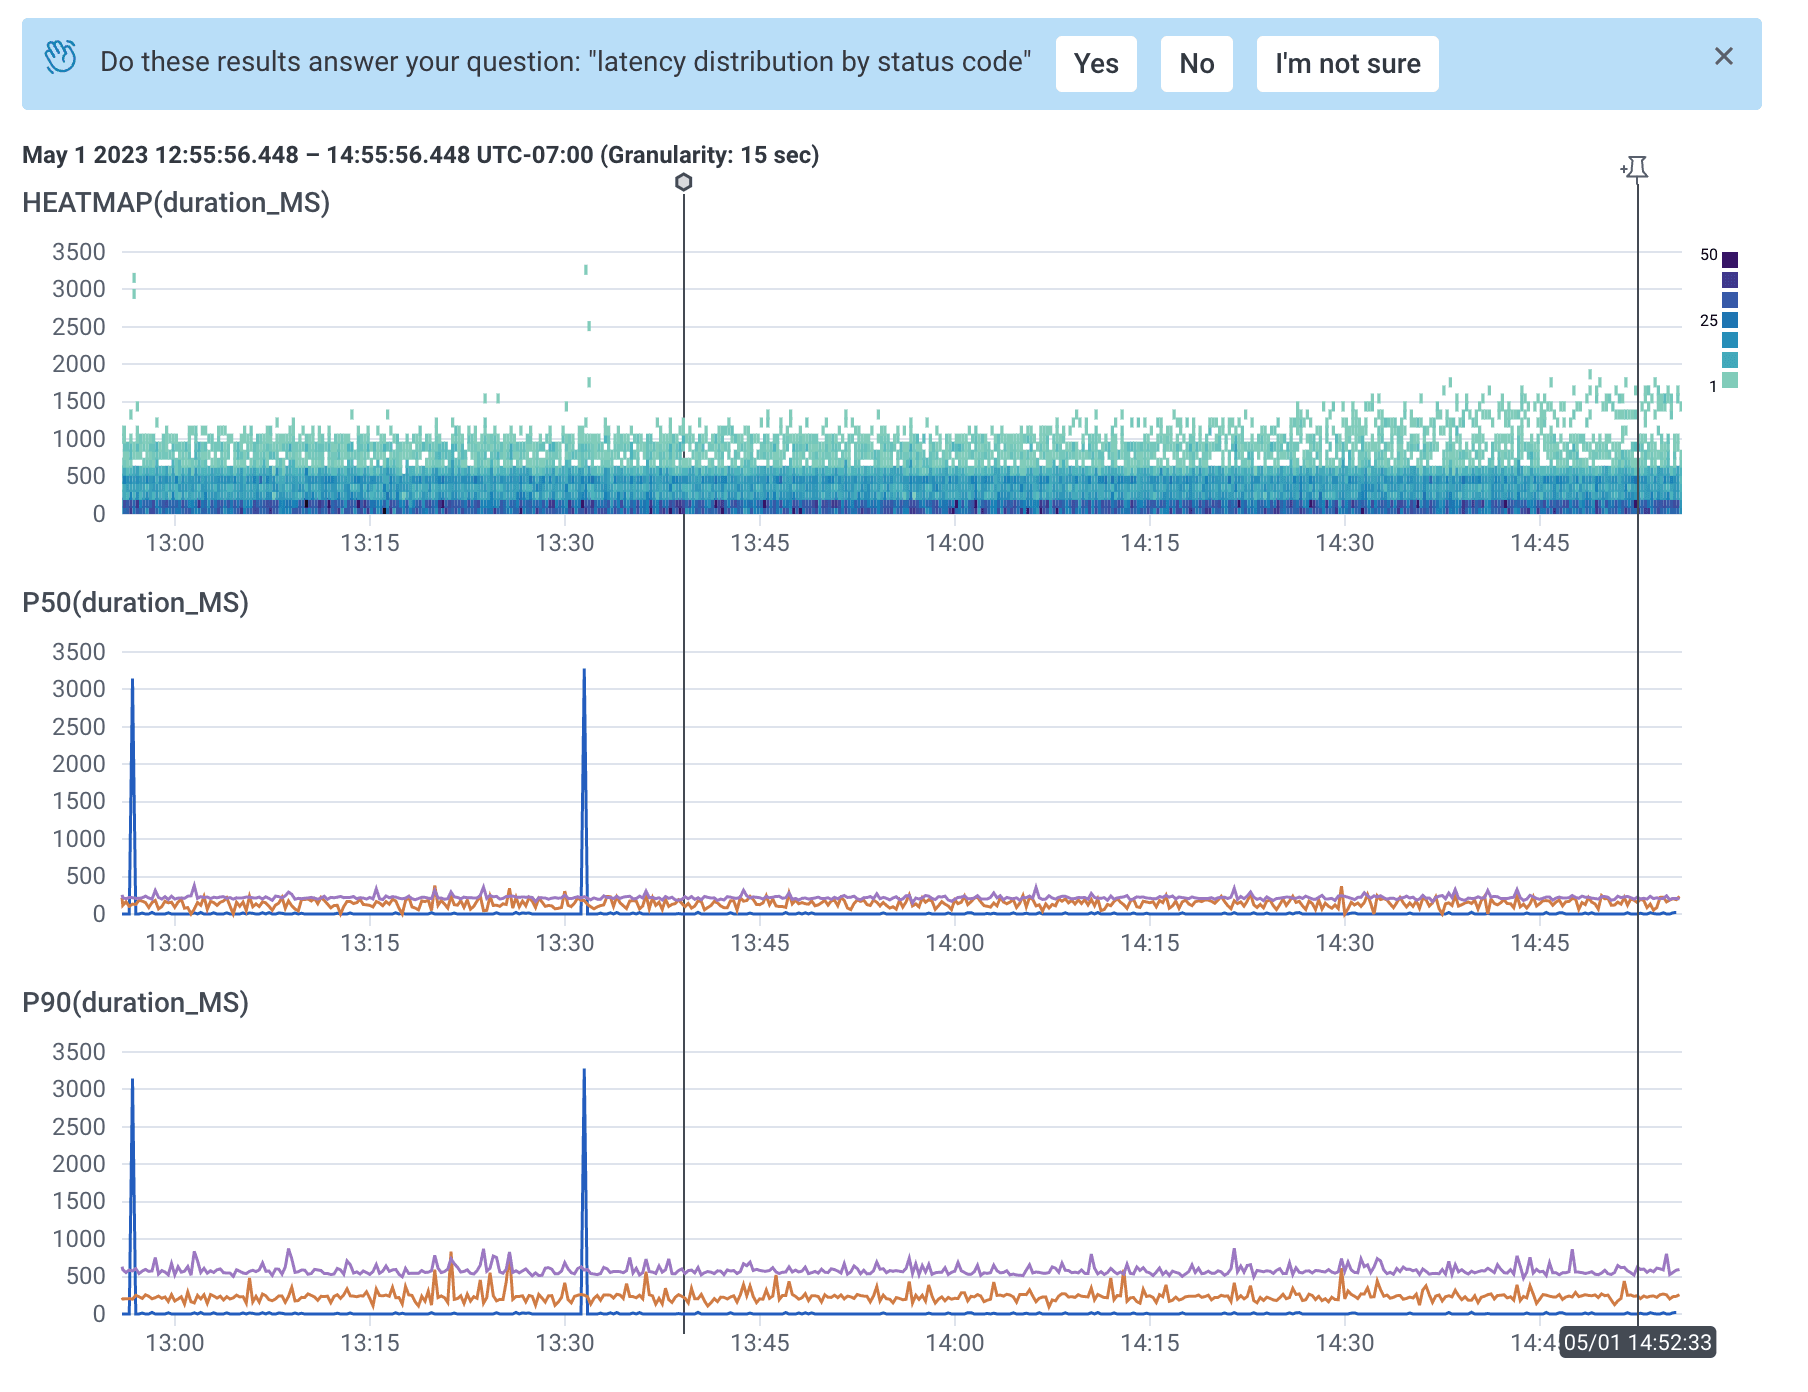Click the 13:45 axis label under the heatmap
The width and height of the screenshot is (1808, 1392).
(761, 544)
